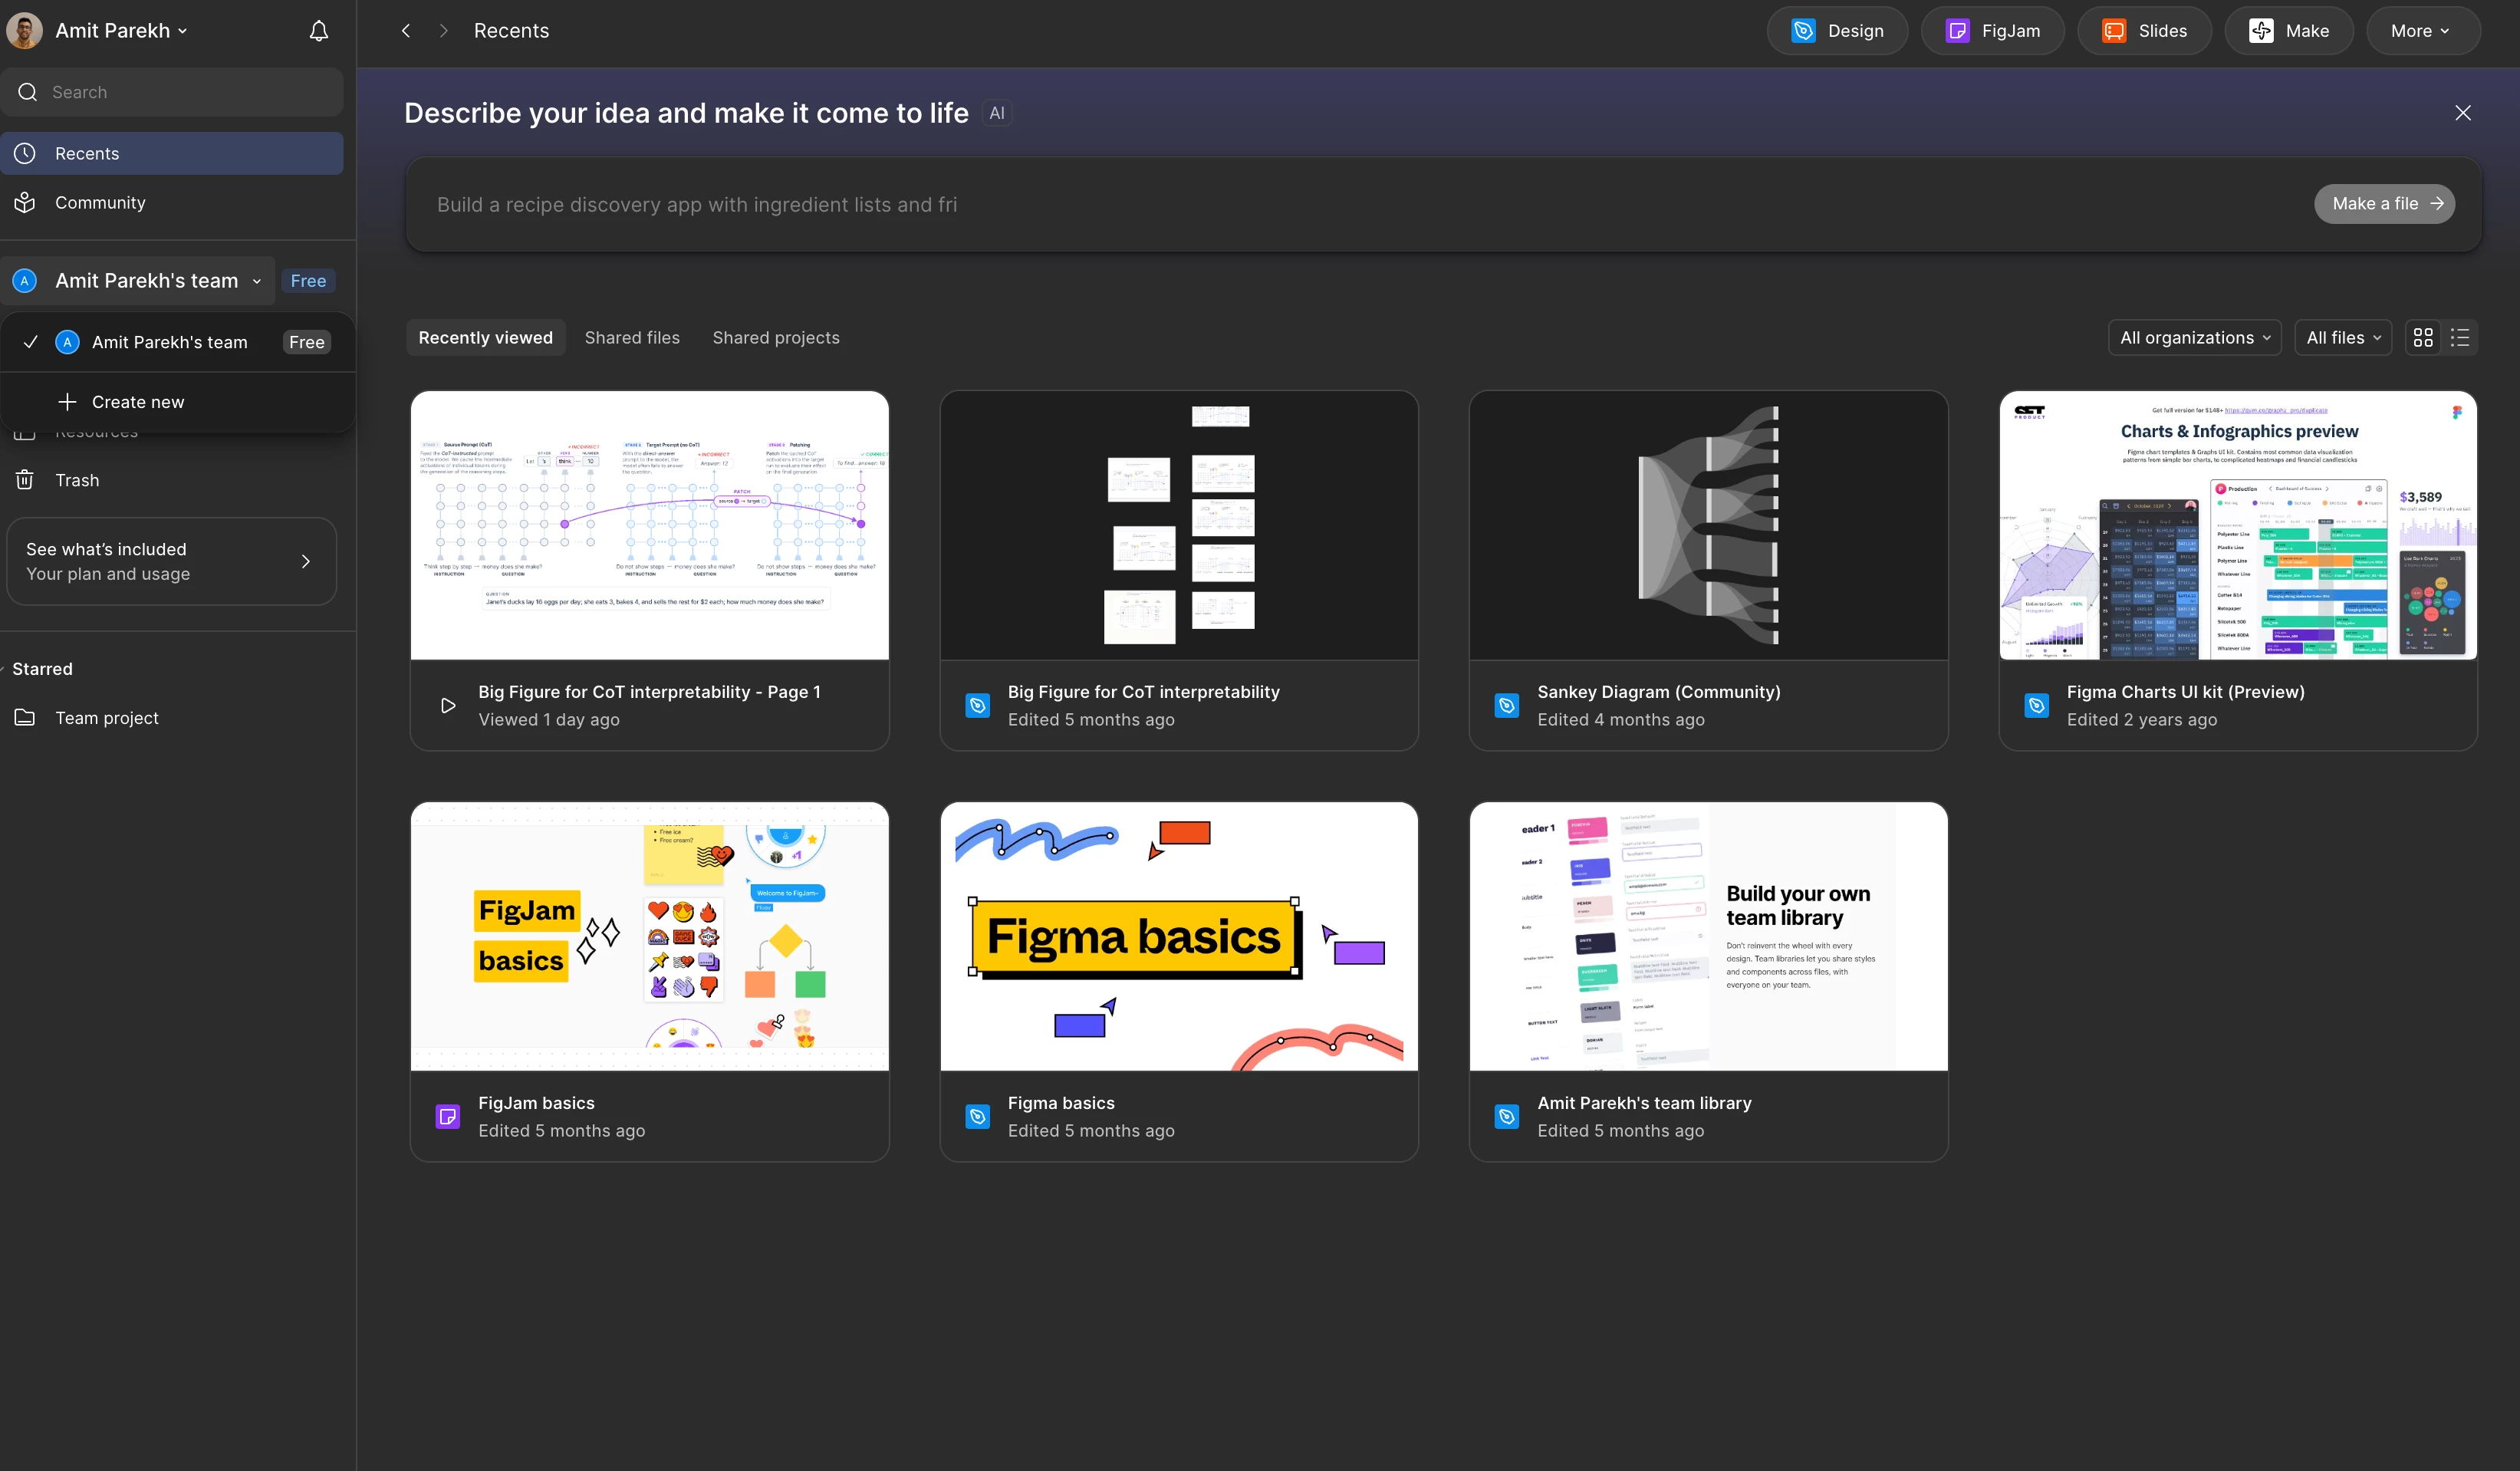Viewport: 2520px width, 1471px height.
Task: Open All organizations filter
Action: click(2195, 338)
